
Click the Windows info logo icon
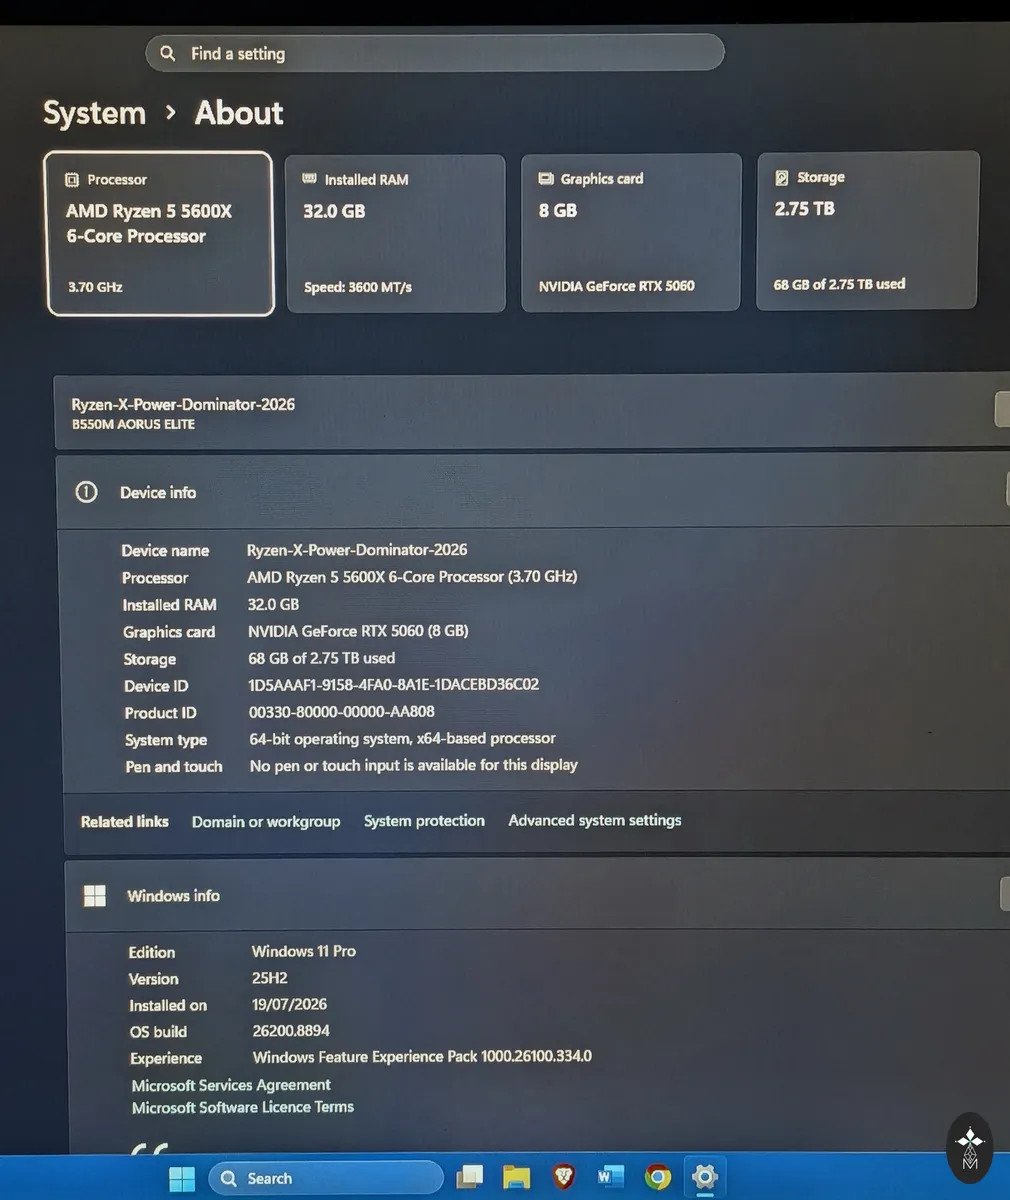click(95, 895)
